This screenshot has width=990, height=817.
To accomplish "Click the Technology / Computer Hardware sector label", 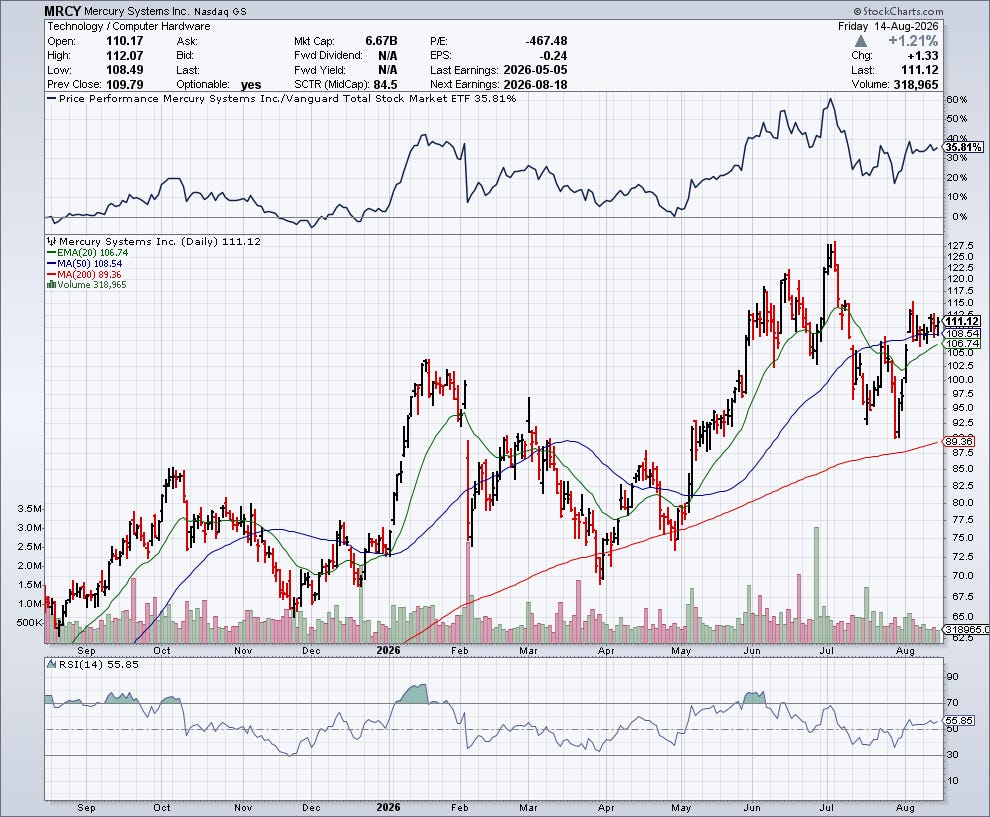I will (x=129, y=26).
